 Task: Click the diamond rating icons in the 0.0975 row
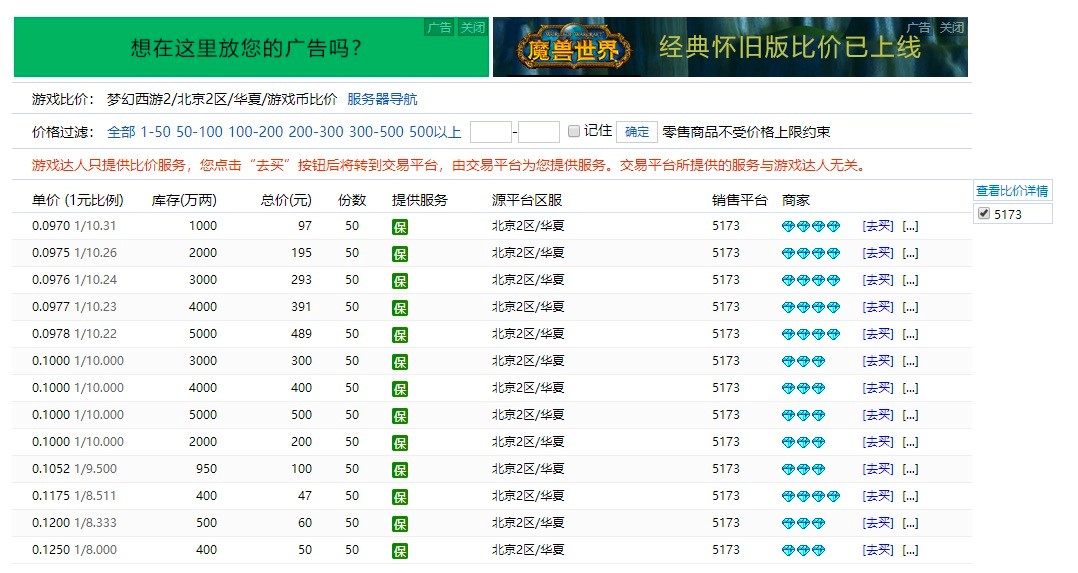pos(810,253)
